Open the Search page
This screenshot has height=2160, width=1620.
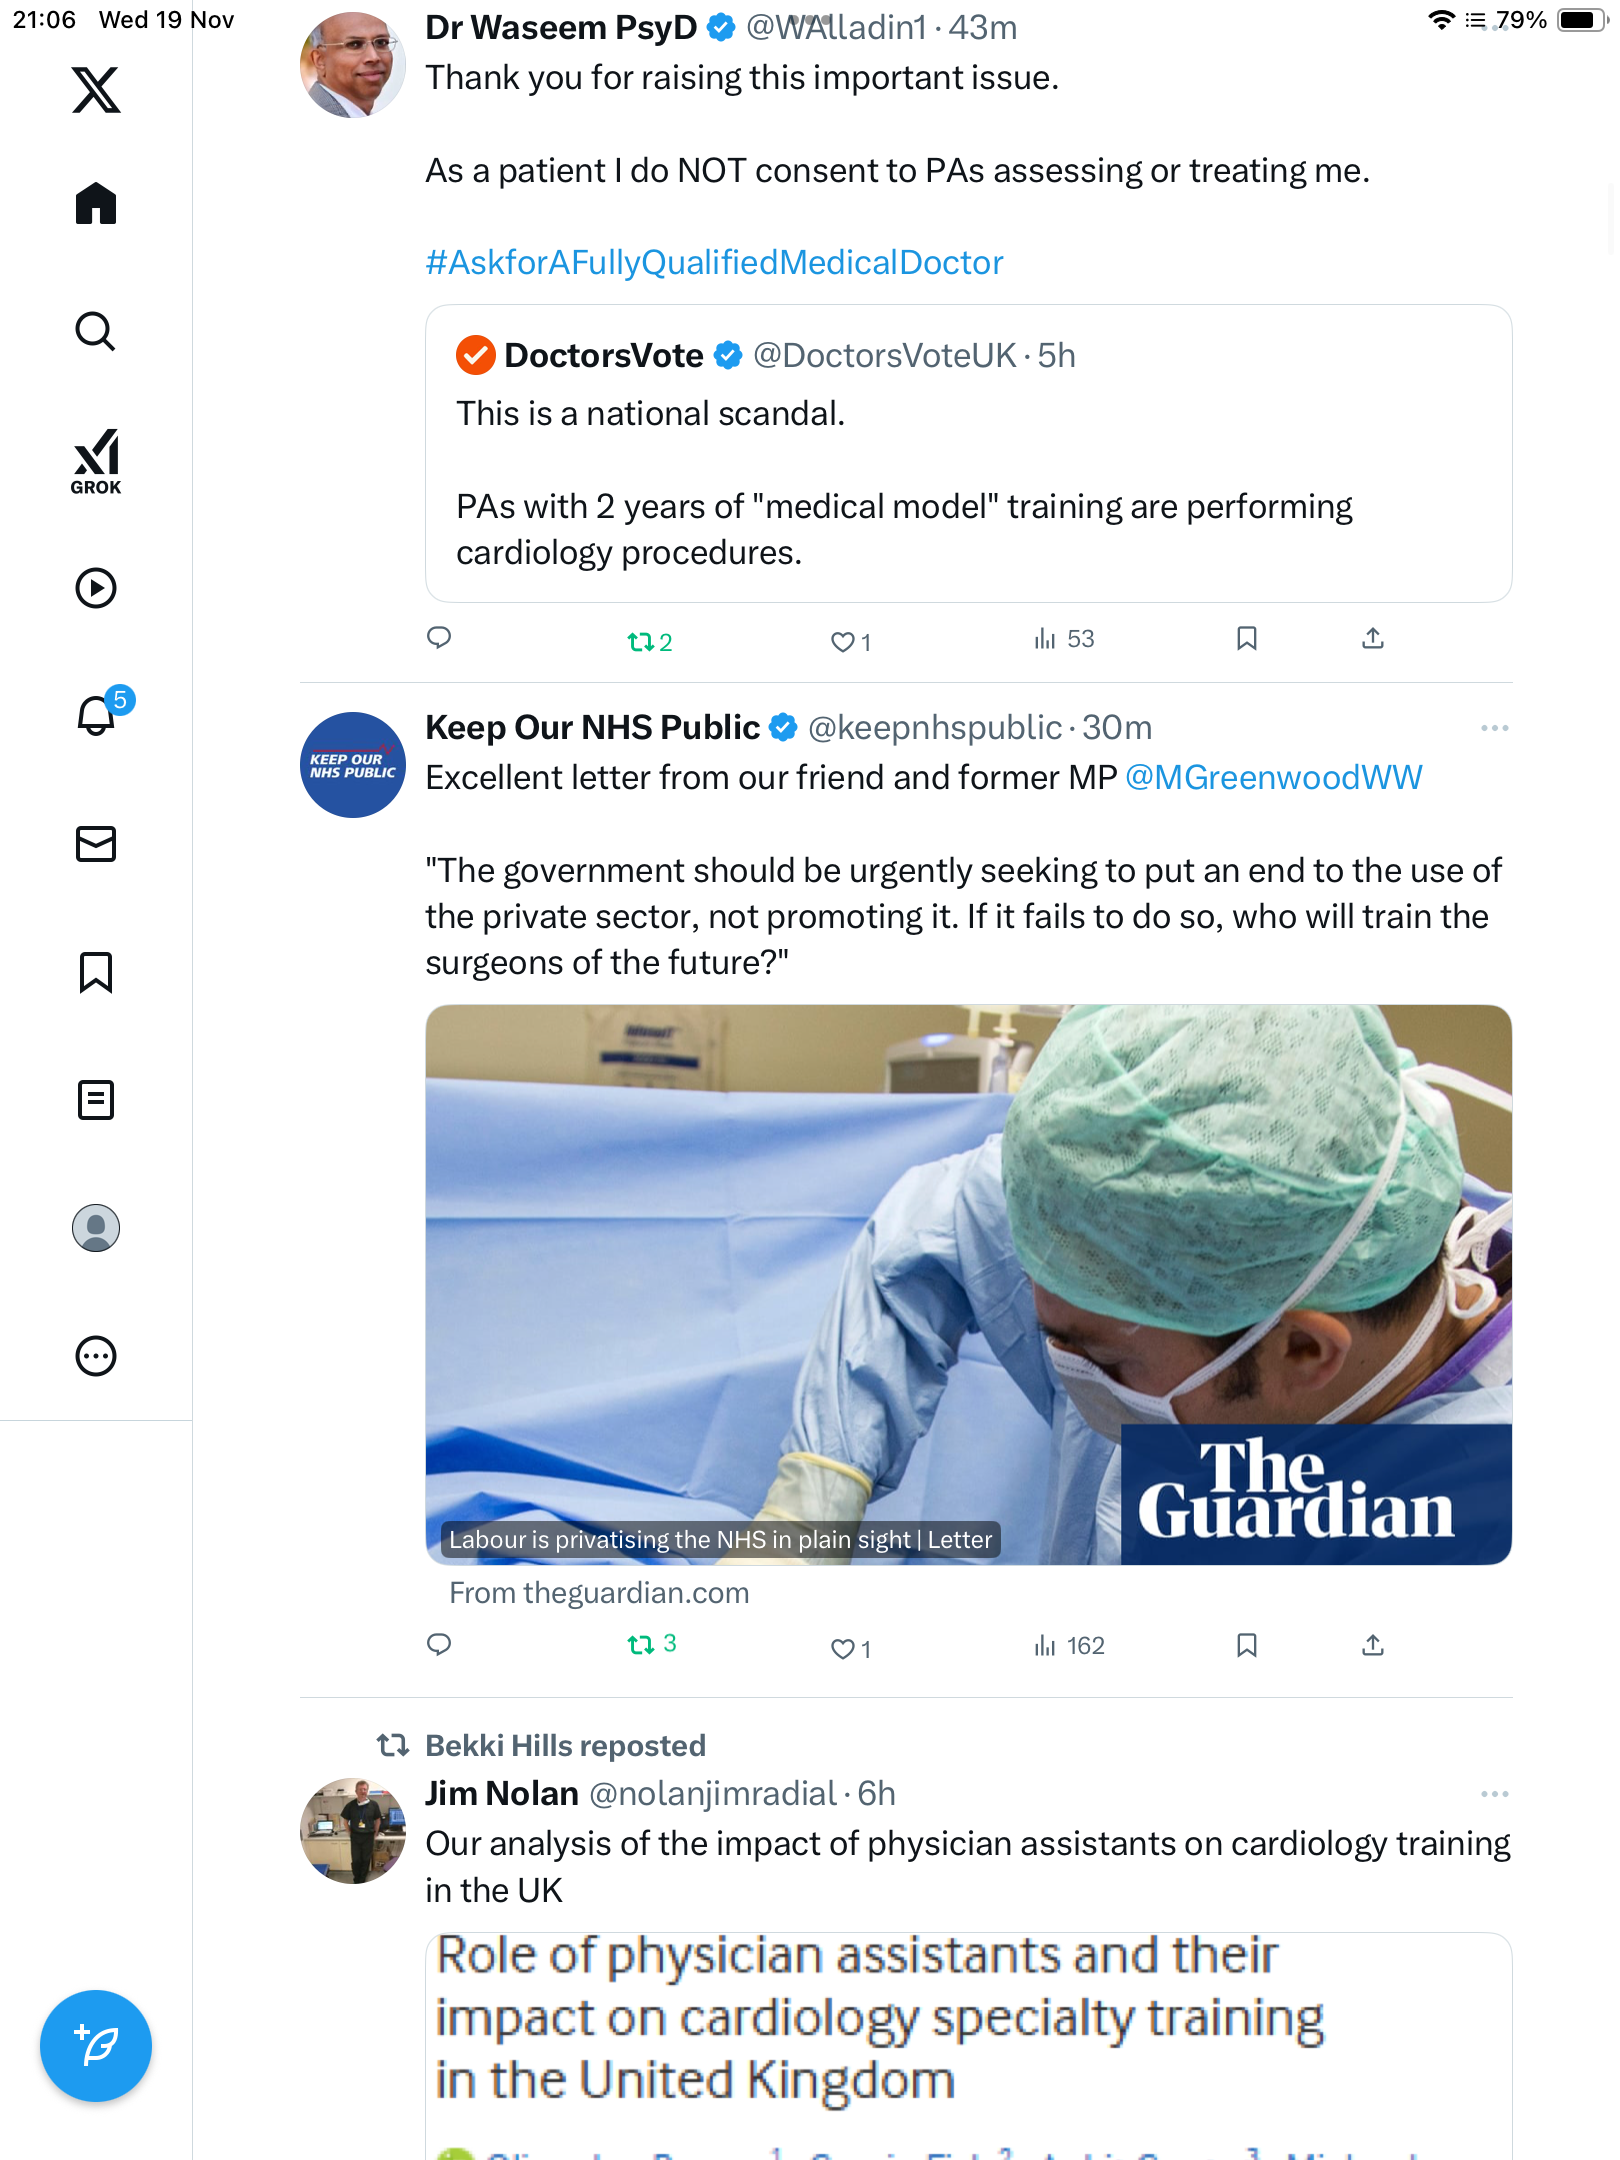pos(96,331)
